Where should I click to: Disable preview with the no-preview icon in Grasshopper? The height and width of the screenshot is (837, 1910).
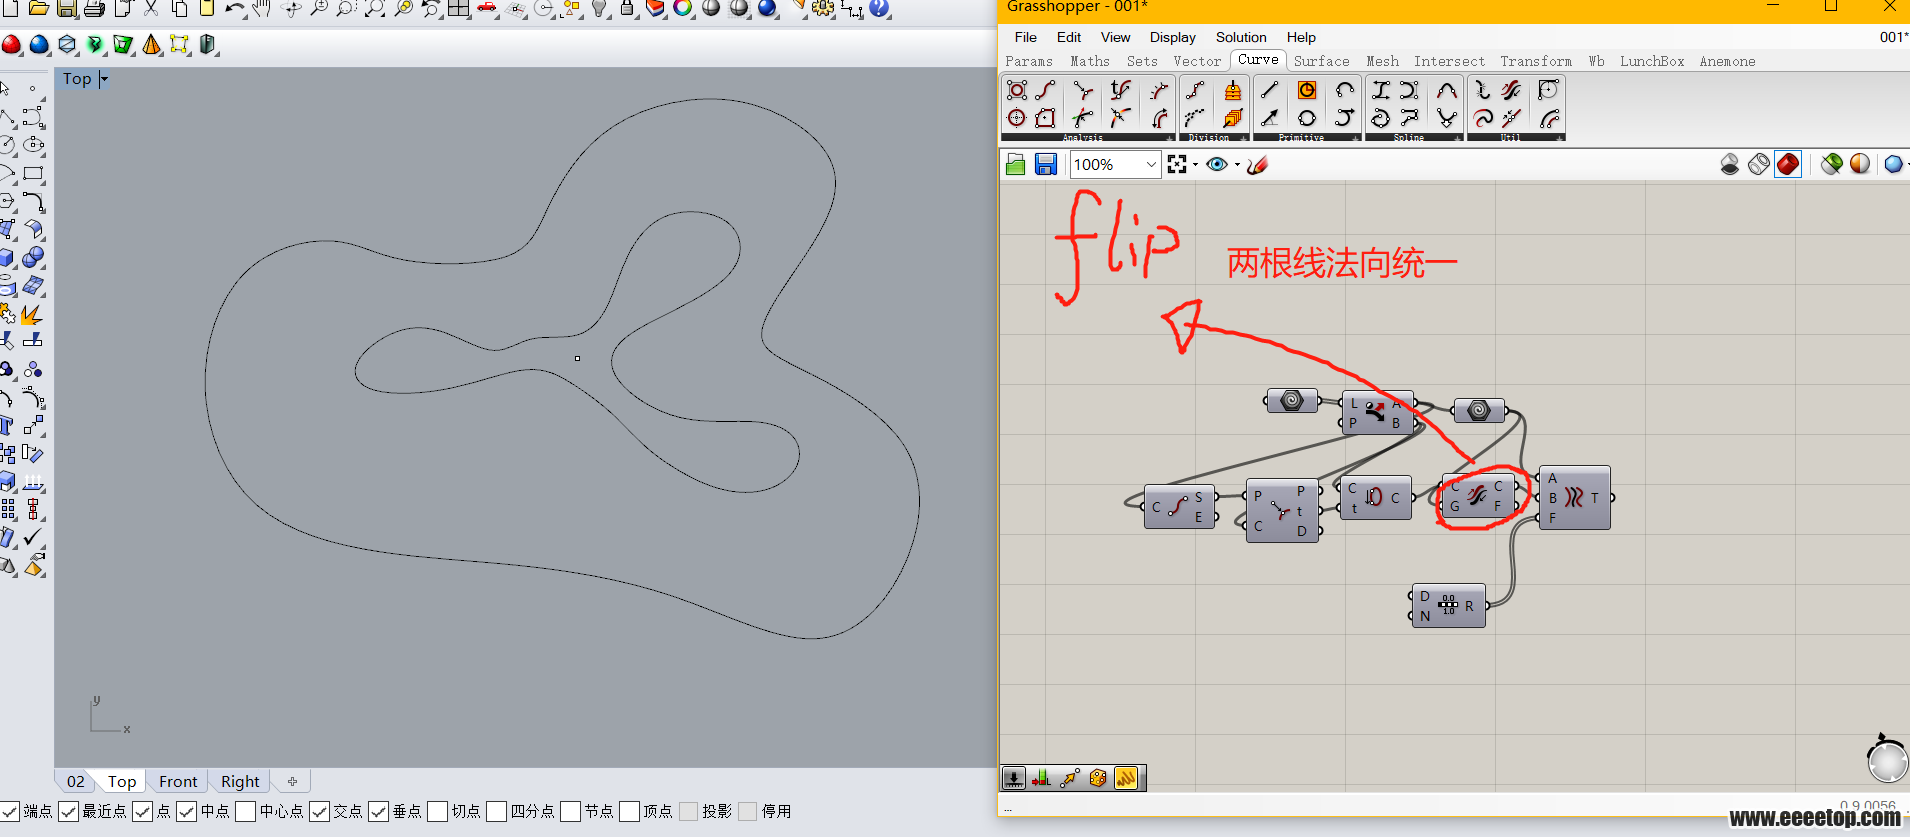click(x=1730, y=164)
